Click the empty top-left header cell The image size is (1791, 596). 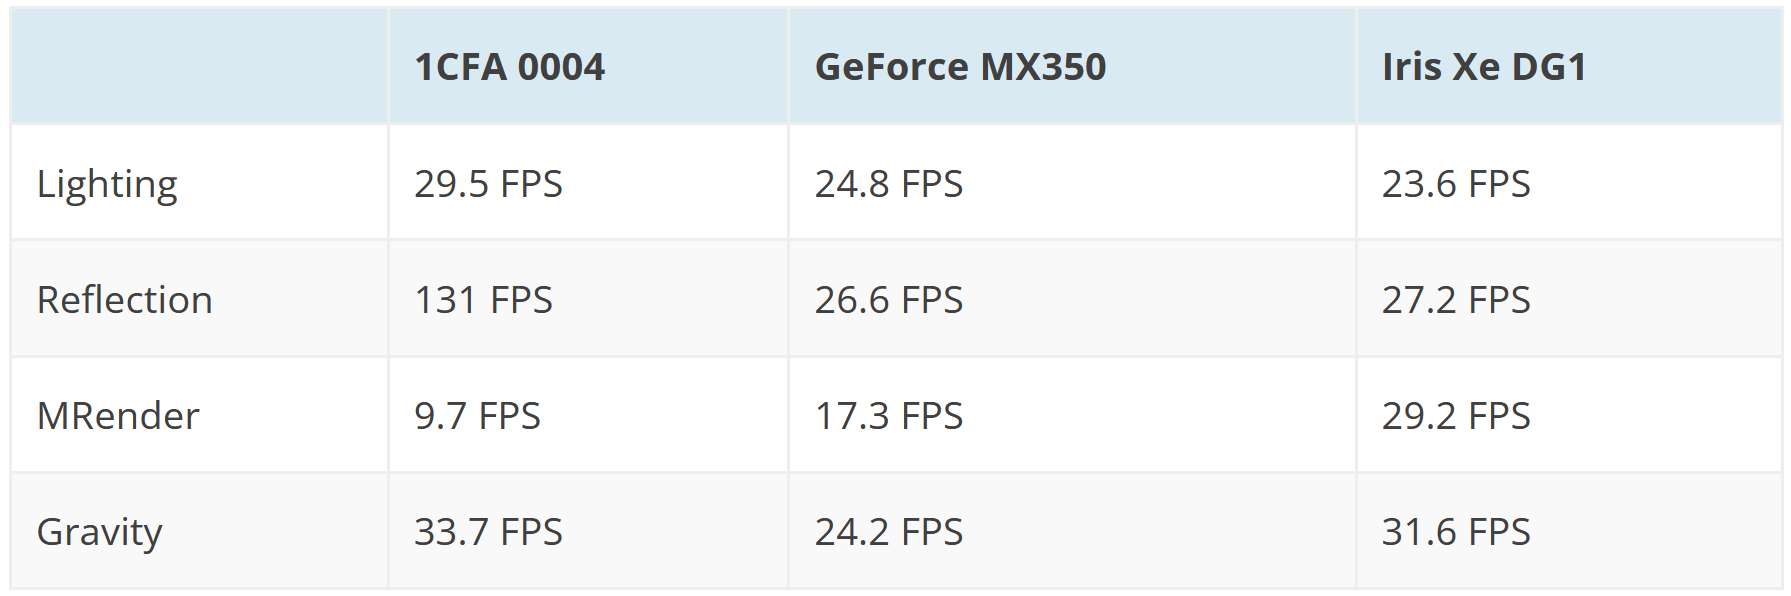(x=199, y=67)
